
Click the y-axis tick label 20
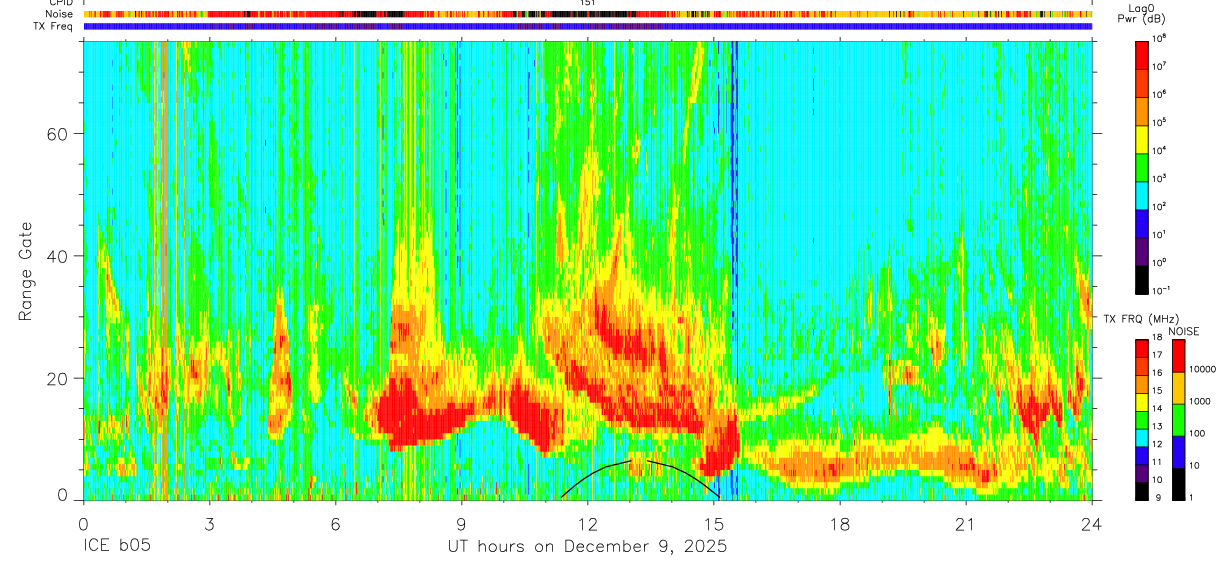[58, 378]
